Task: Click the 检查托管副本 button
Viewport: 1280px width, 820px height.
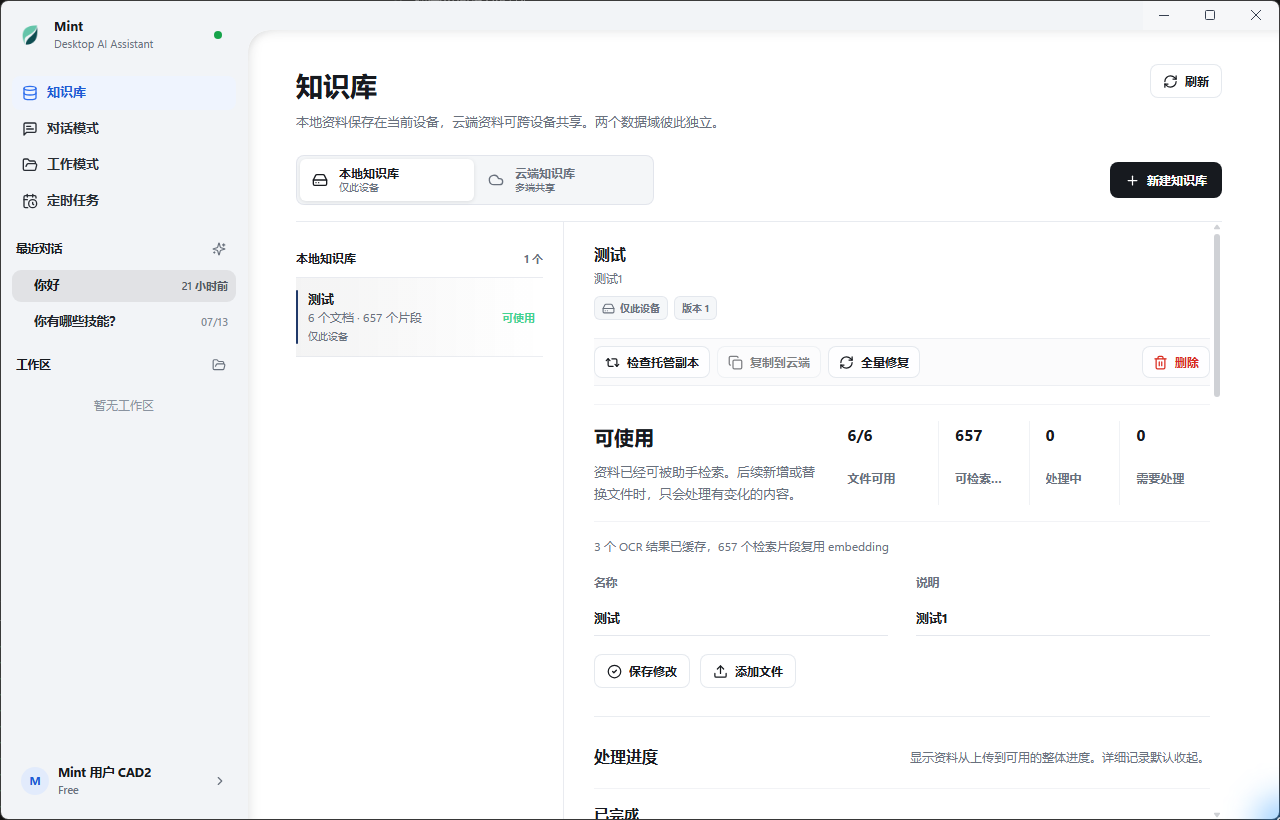Action: click(652, 362)
